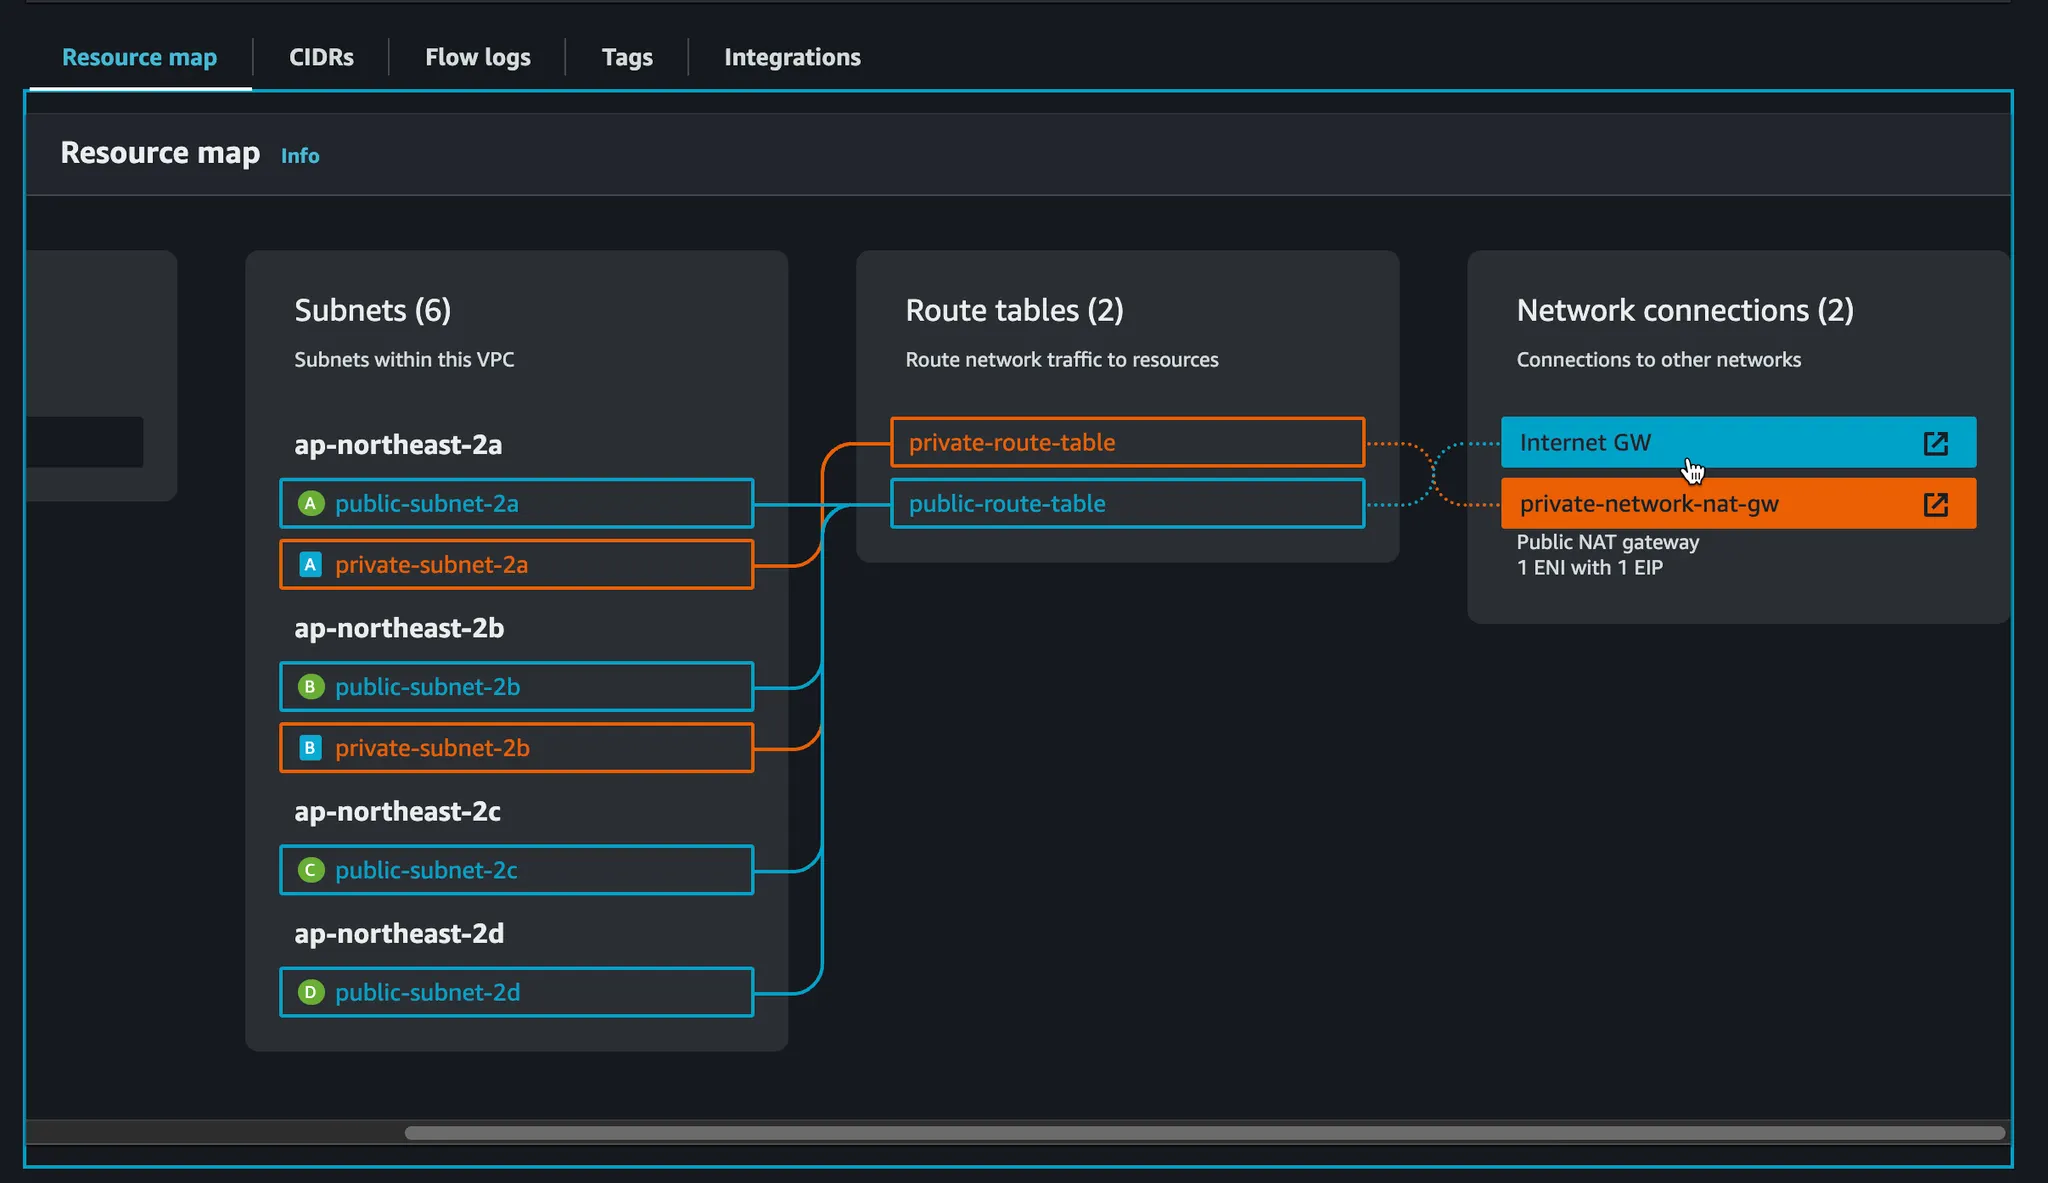Open Info link beside Resource map

pos(300,156)
